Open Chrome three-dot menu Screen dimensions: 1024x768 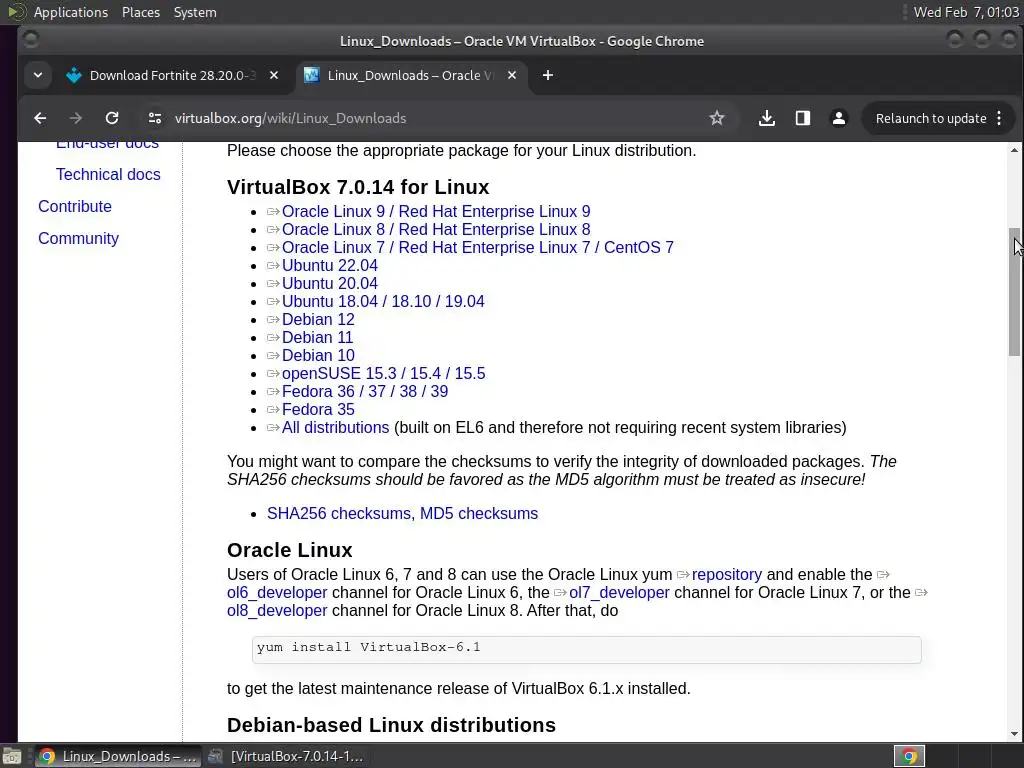point(999,118)
